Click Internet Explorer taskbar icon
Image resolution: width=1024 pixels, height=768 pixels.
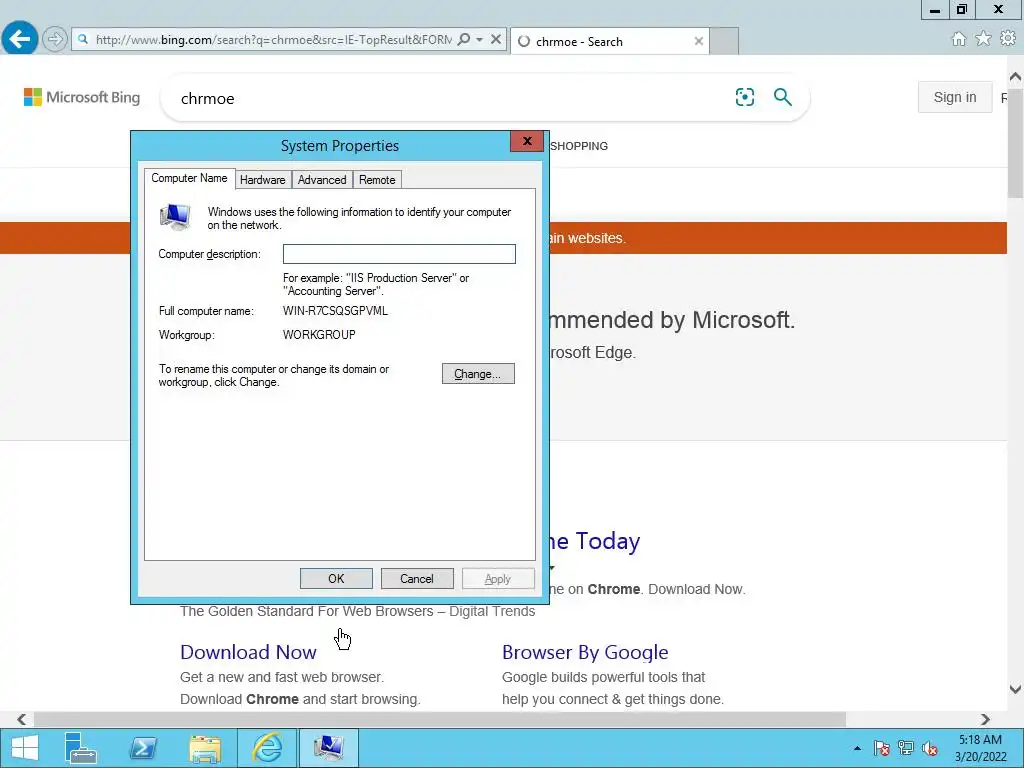pos(268,748)
